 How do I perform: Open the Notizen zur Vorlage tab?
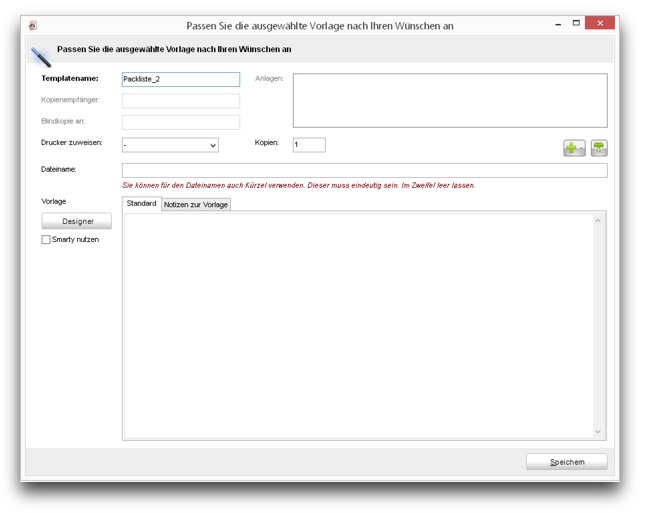click(x=196, y=204)
